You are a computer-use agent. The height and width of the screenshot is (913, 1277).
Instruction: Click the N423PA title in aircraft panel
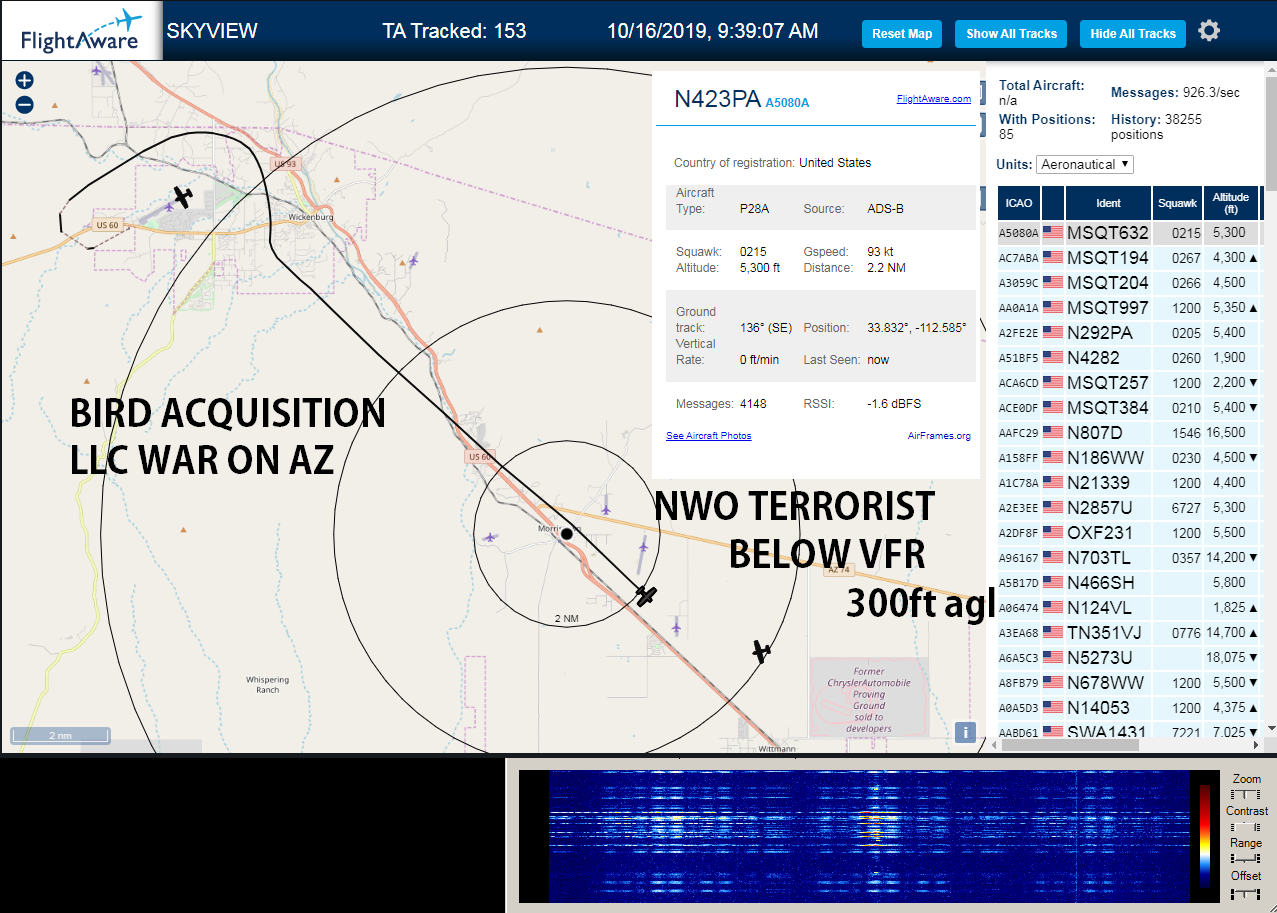717,99
